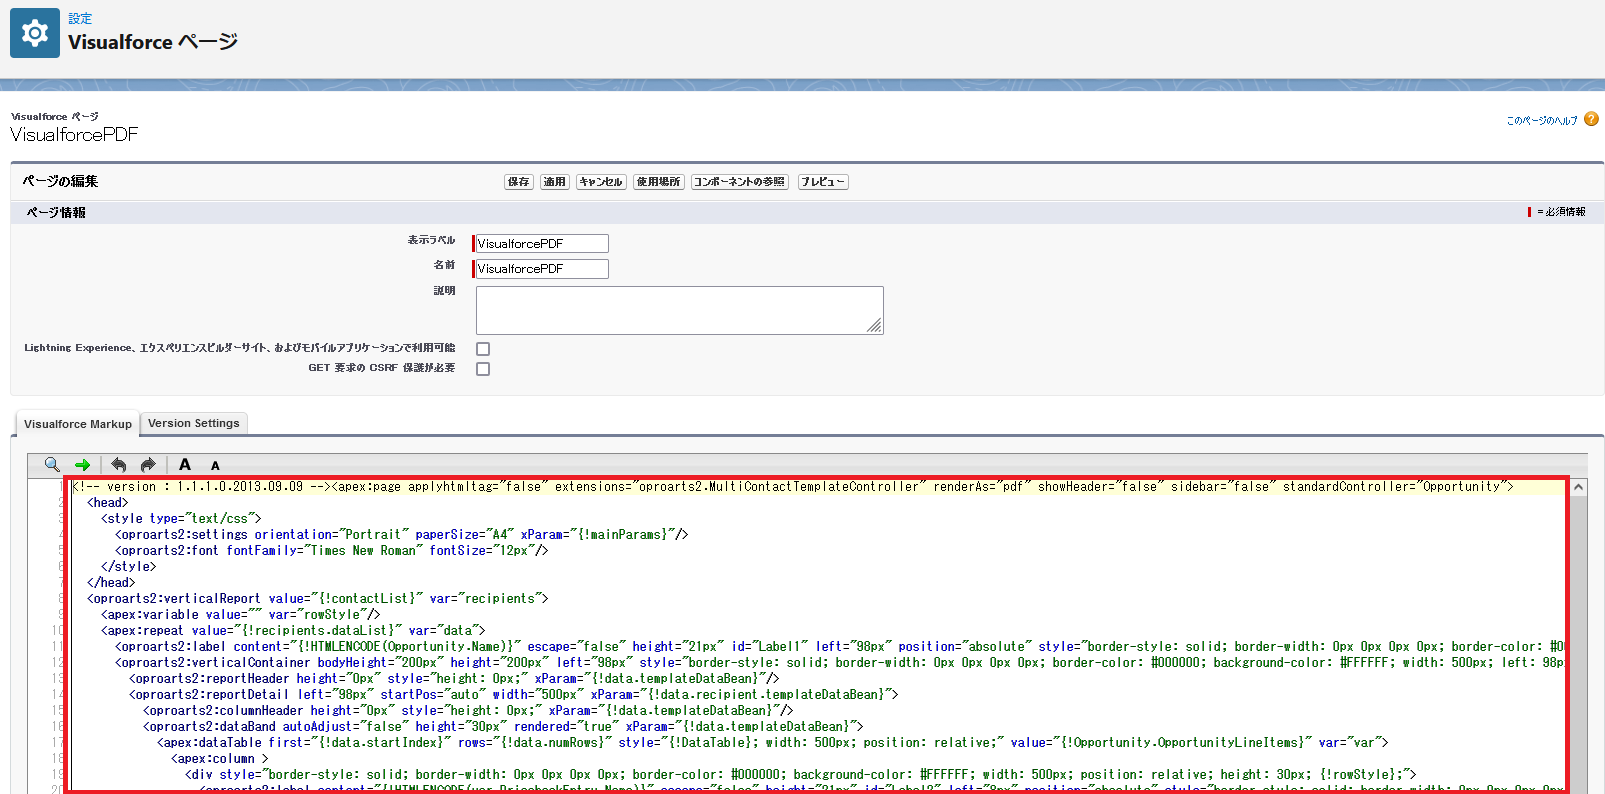Image resolution: width=1605 pixels, height=794 pixels.
Task: Click the ページ情報 section heading
Action: [56, 213]
